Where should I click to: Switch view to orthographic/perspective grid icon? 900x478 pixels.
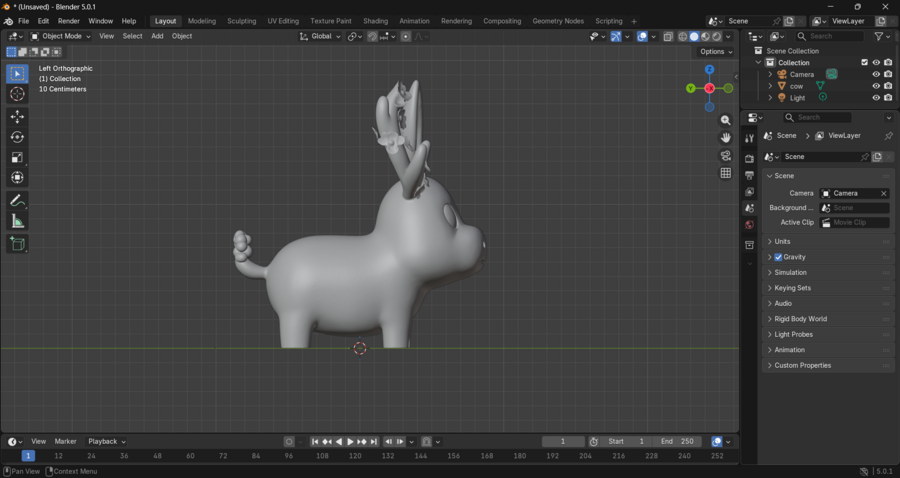[x=726, y=173]
